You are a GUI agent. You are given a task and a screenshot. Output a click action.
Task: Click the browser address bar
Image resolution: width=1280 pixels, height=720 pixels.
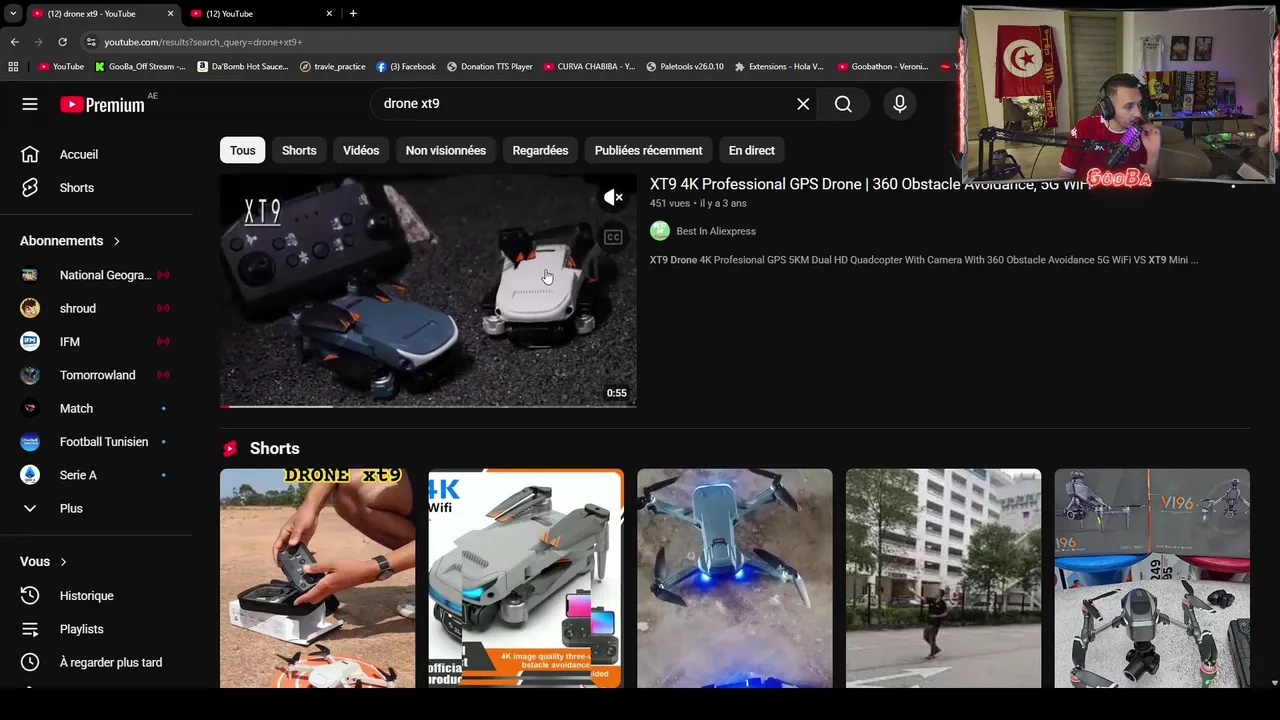tap(520, 42)
